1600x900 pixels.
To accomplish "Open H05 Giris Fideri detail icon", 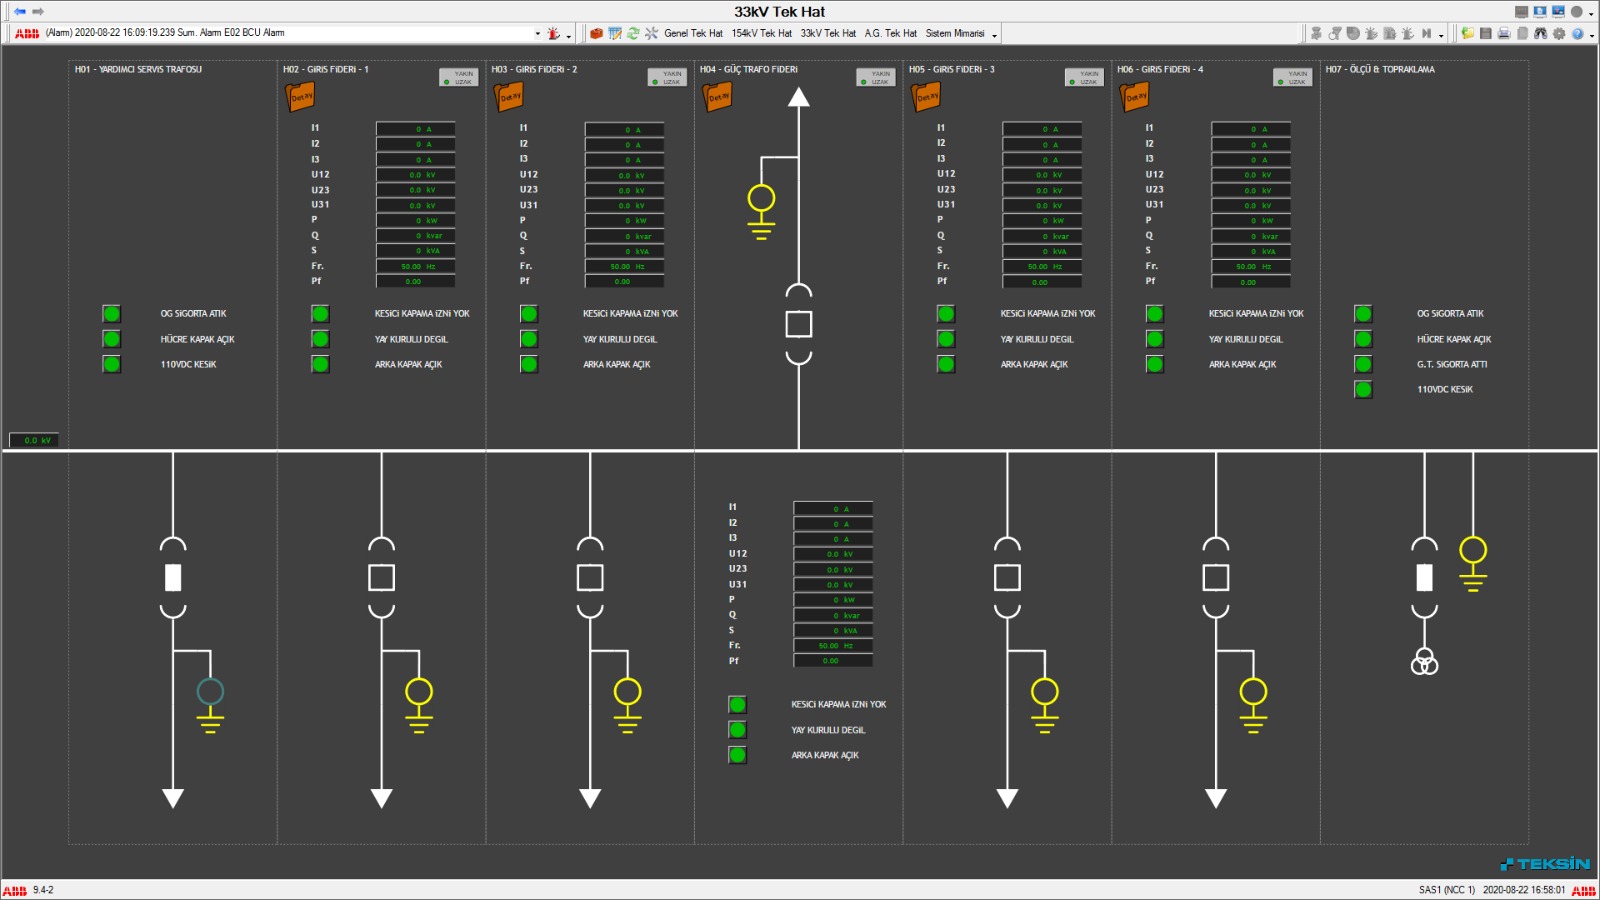I will pos(927,97).
